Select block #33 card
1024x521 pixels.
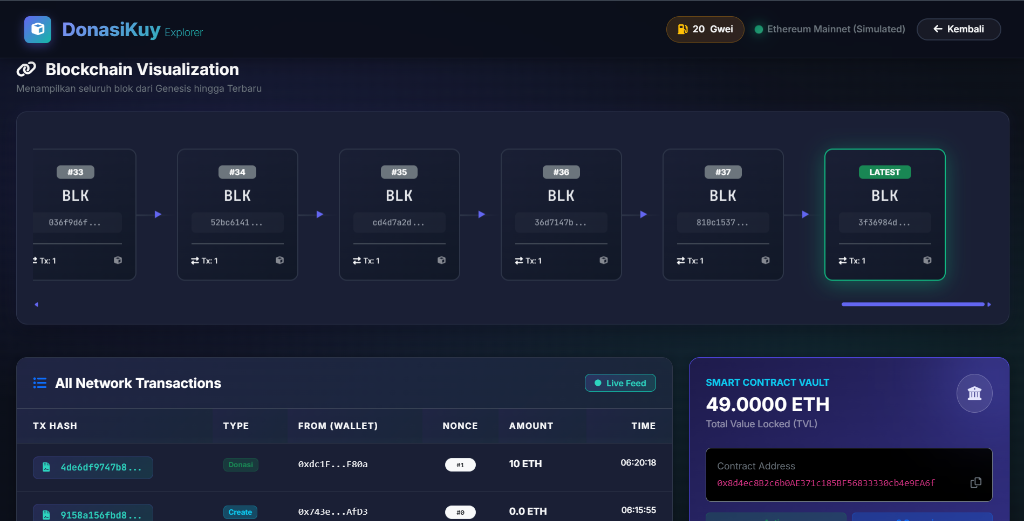pos(84,215)
